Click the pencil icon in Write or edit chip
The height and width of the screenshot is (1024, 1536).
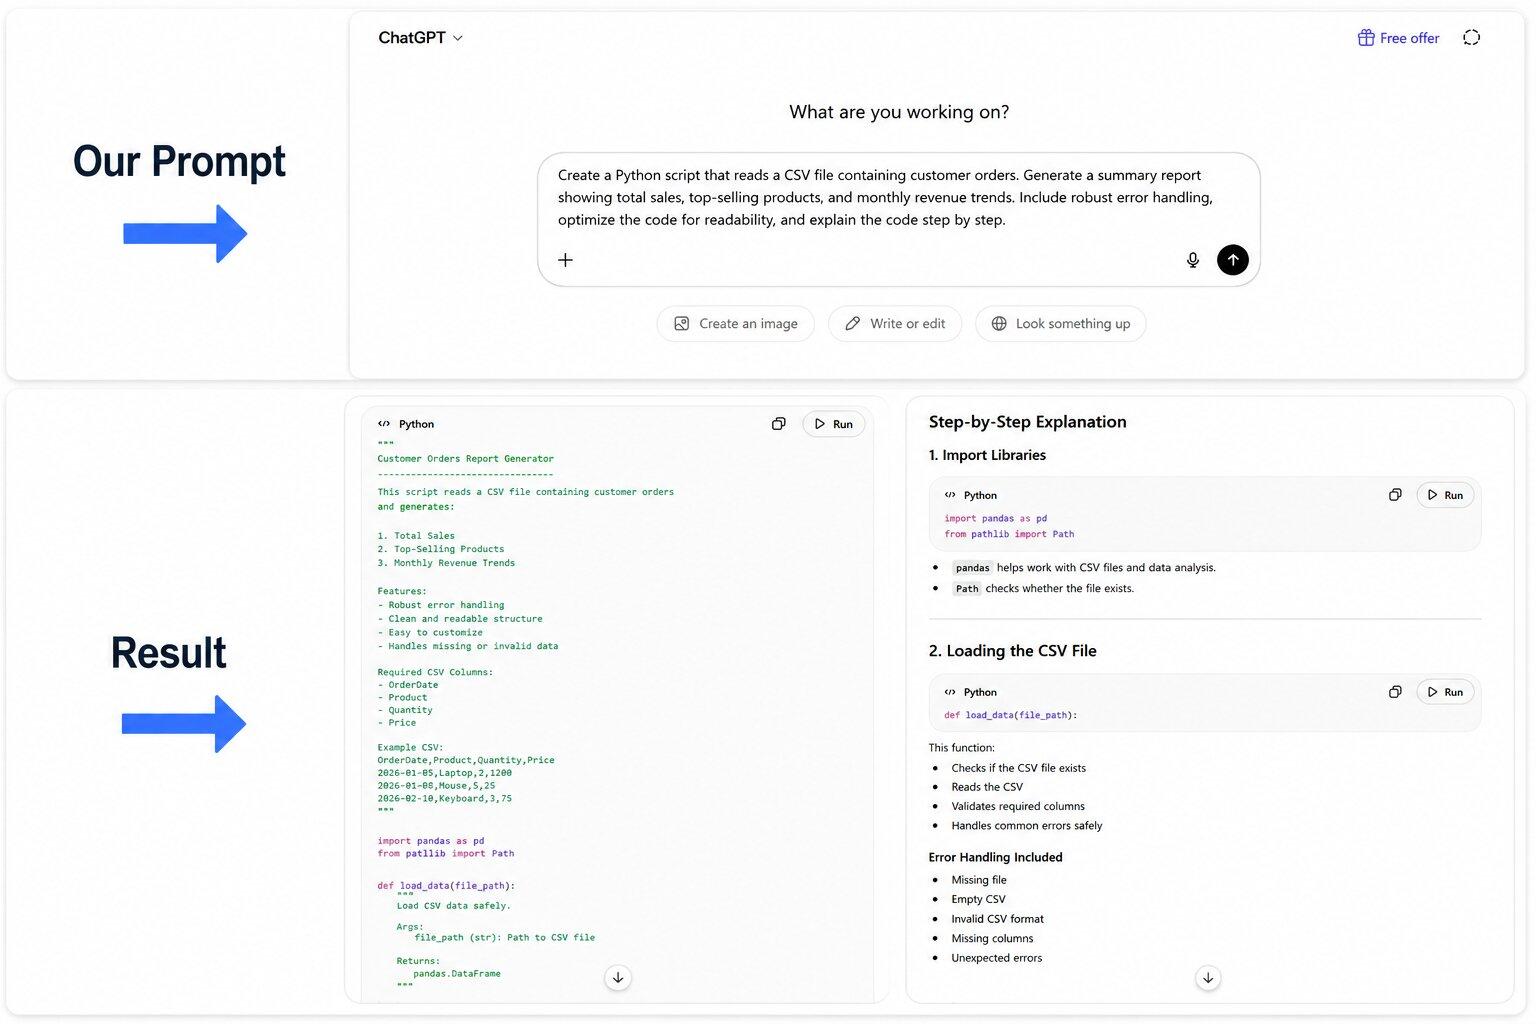[x=852, y=324]
